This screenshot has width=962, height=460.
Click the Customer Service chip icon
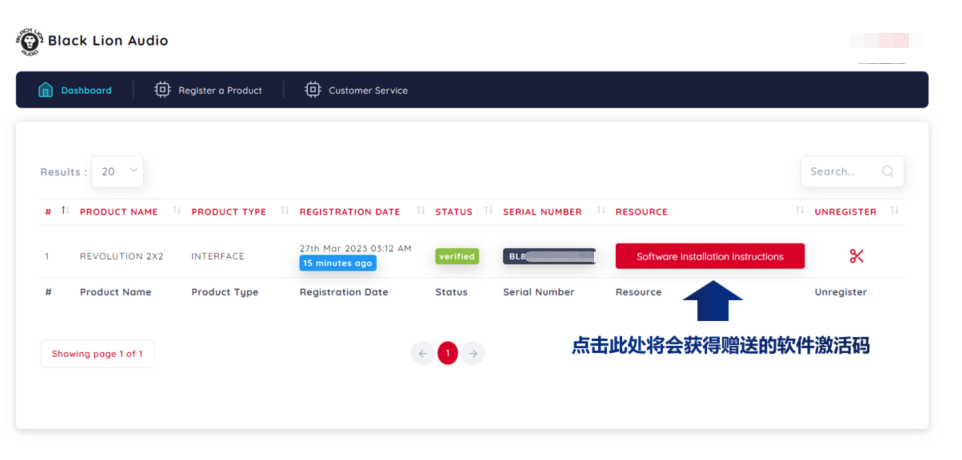click(x=313, y=90)
